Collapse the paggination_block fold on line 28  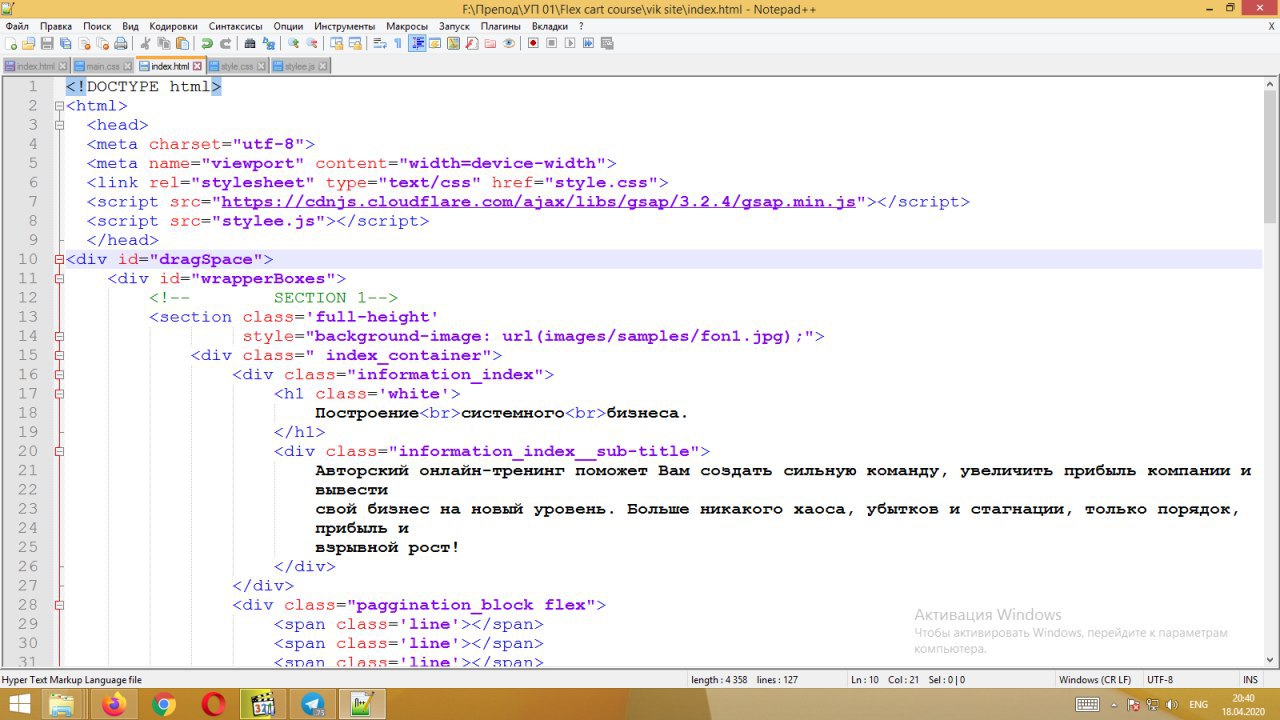(x=60, y=605)
